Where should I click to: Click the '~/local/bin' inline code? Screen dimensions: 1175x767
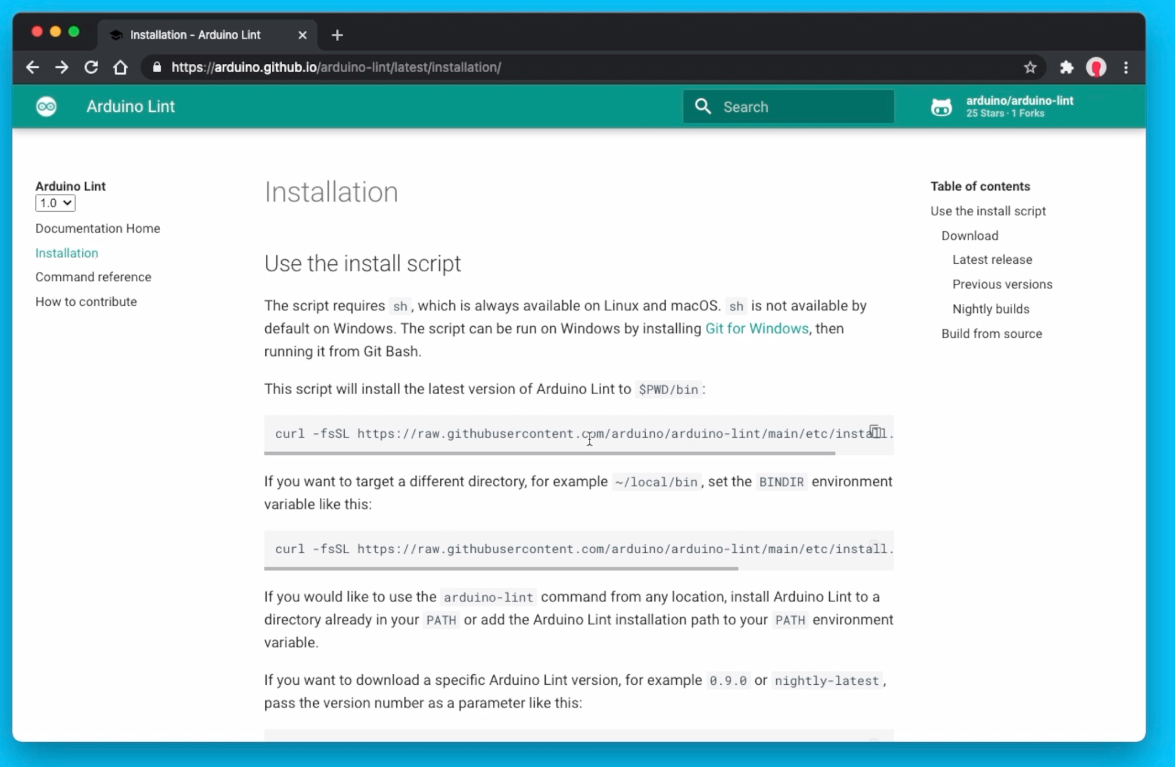click(x=656, y=482)
